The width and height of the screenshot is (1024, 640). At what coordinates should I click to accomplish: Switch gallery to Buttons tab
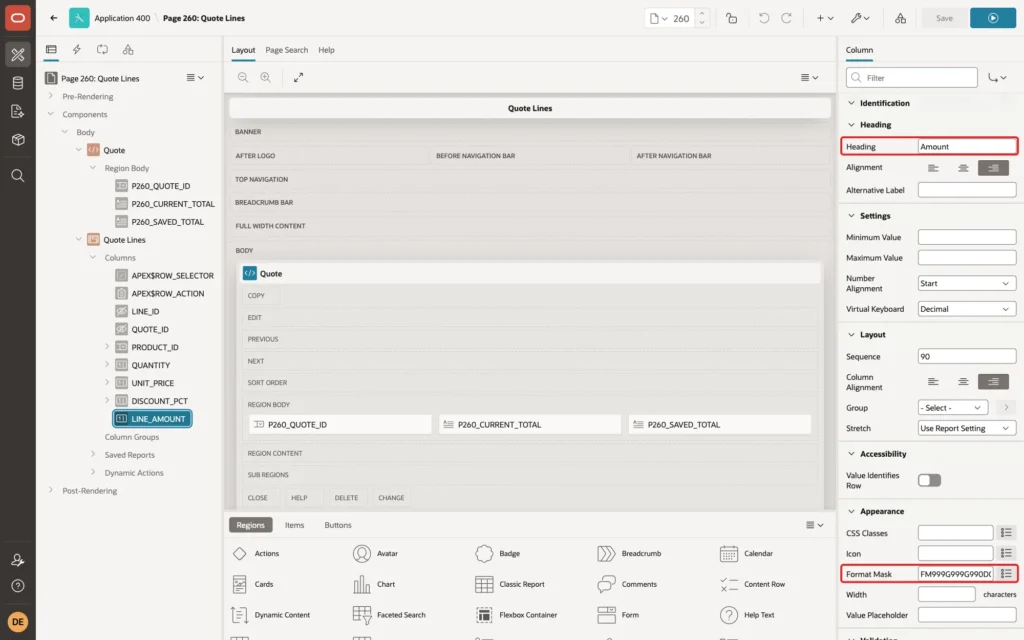(338, 525)
